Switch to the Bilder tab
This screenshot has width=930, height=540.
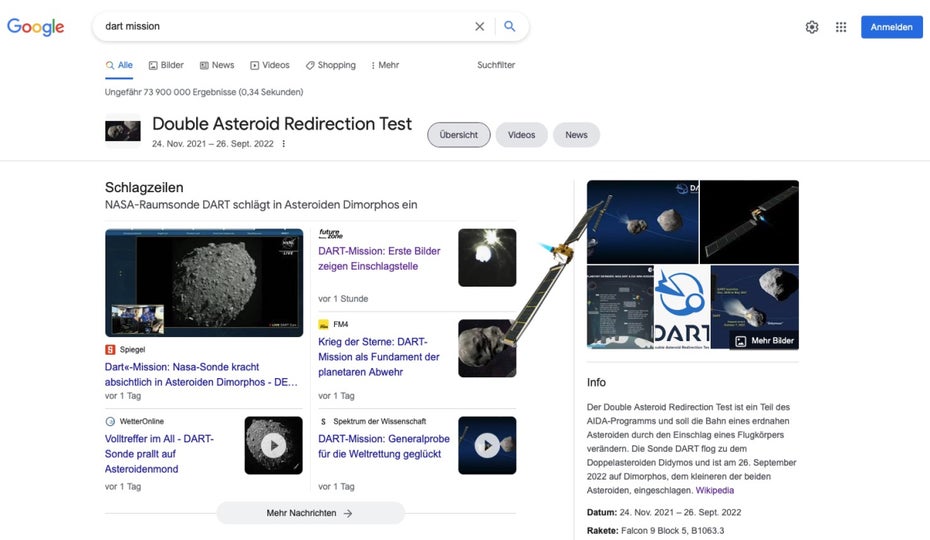tap(166, 65)
